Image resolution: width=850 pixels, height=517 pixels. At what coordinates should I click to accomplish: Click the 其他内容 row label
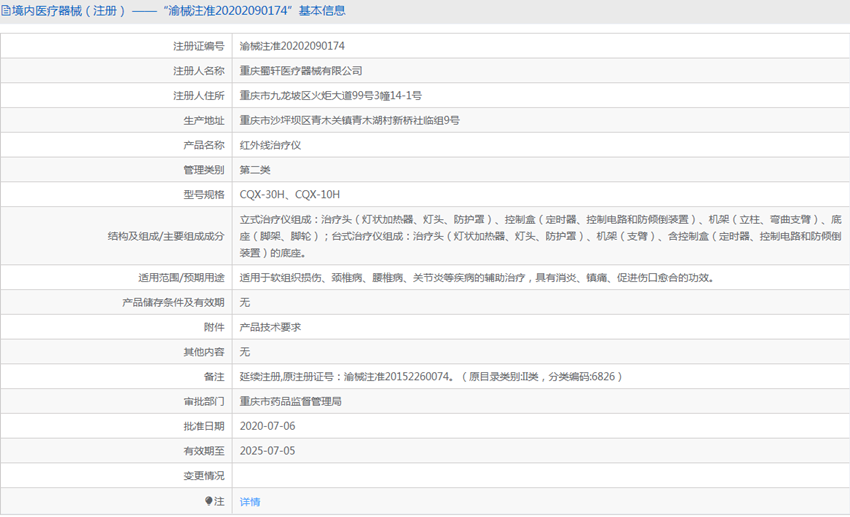pos(204,352)
